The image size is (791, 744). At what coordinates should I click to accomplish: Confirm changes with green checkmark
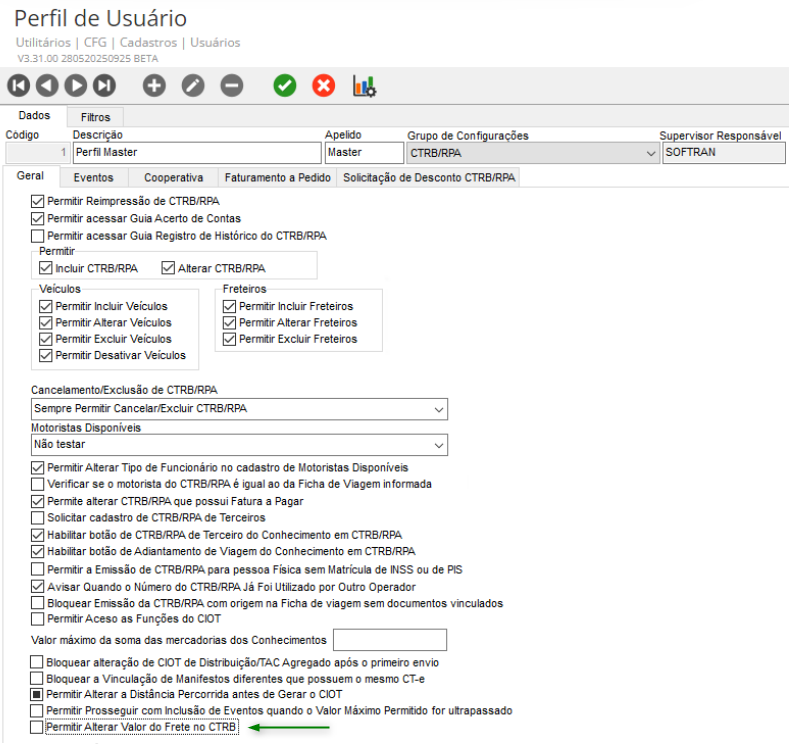(x=285, y=85)
